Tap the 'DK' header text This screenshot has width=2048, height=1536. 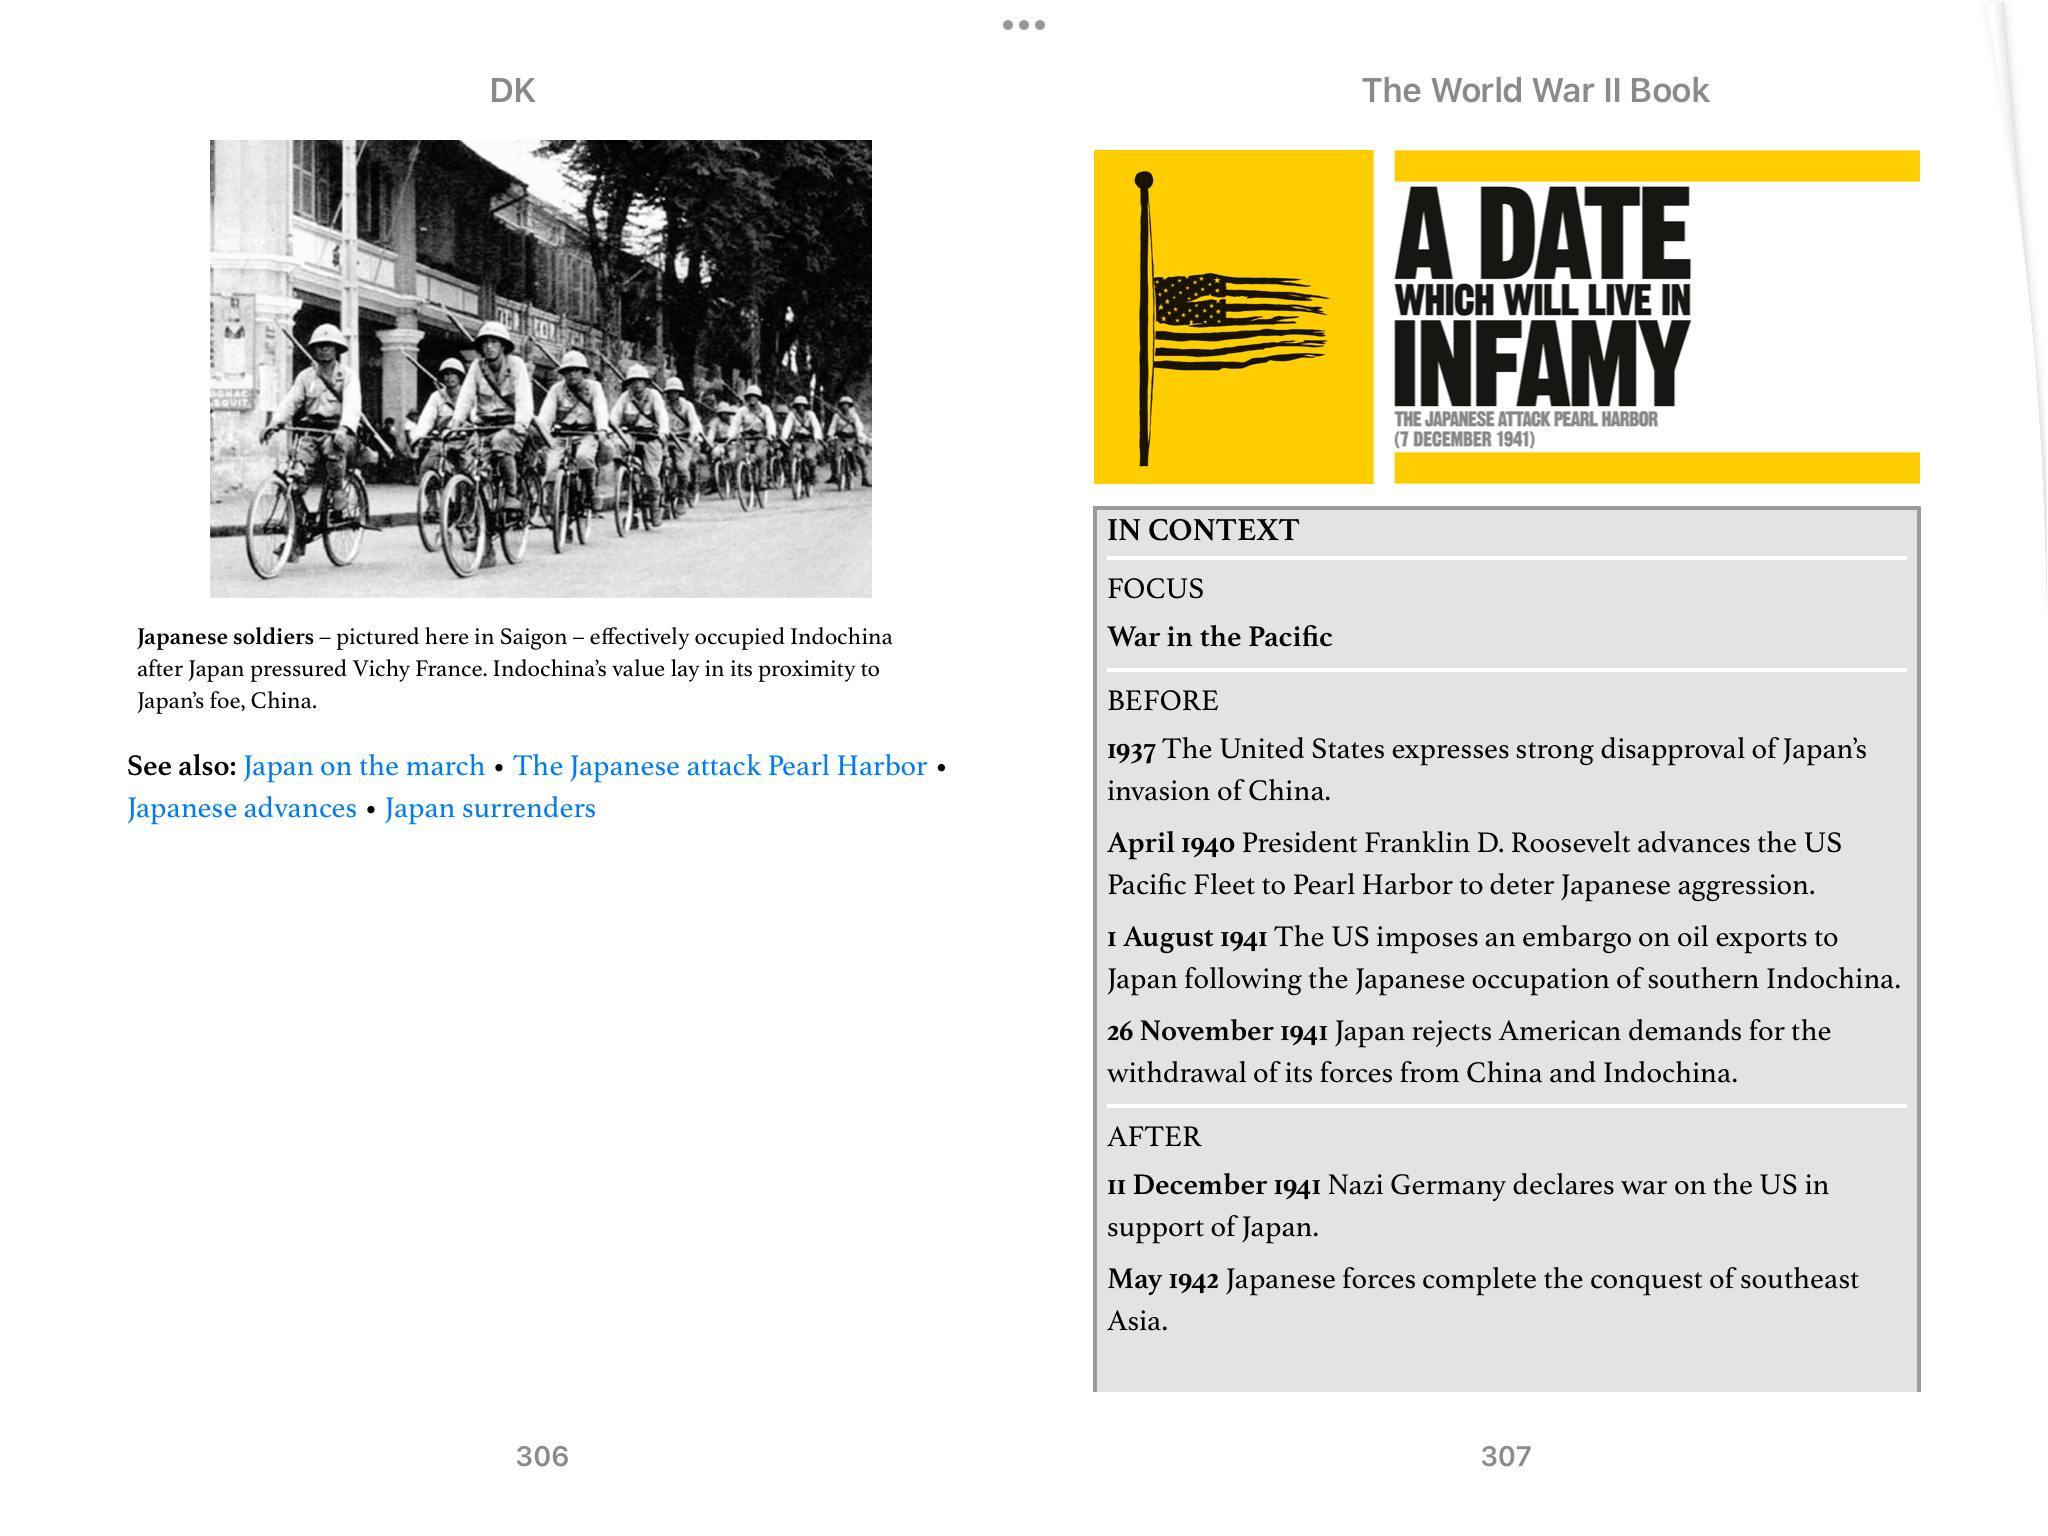click(x=512, y=91)
